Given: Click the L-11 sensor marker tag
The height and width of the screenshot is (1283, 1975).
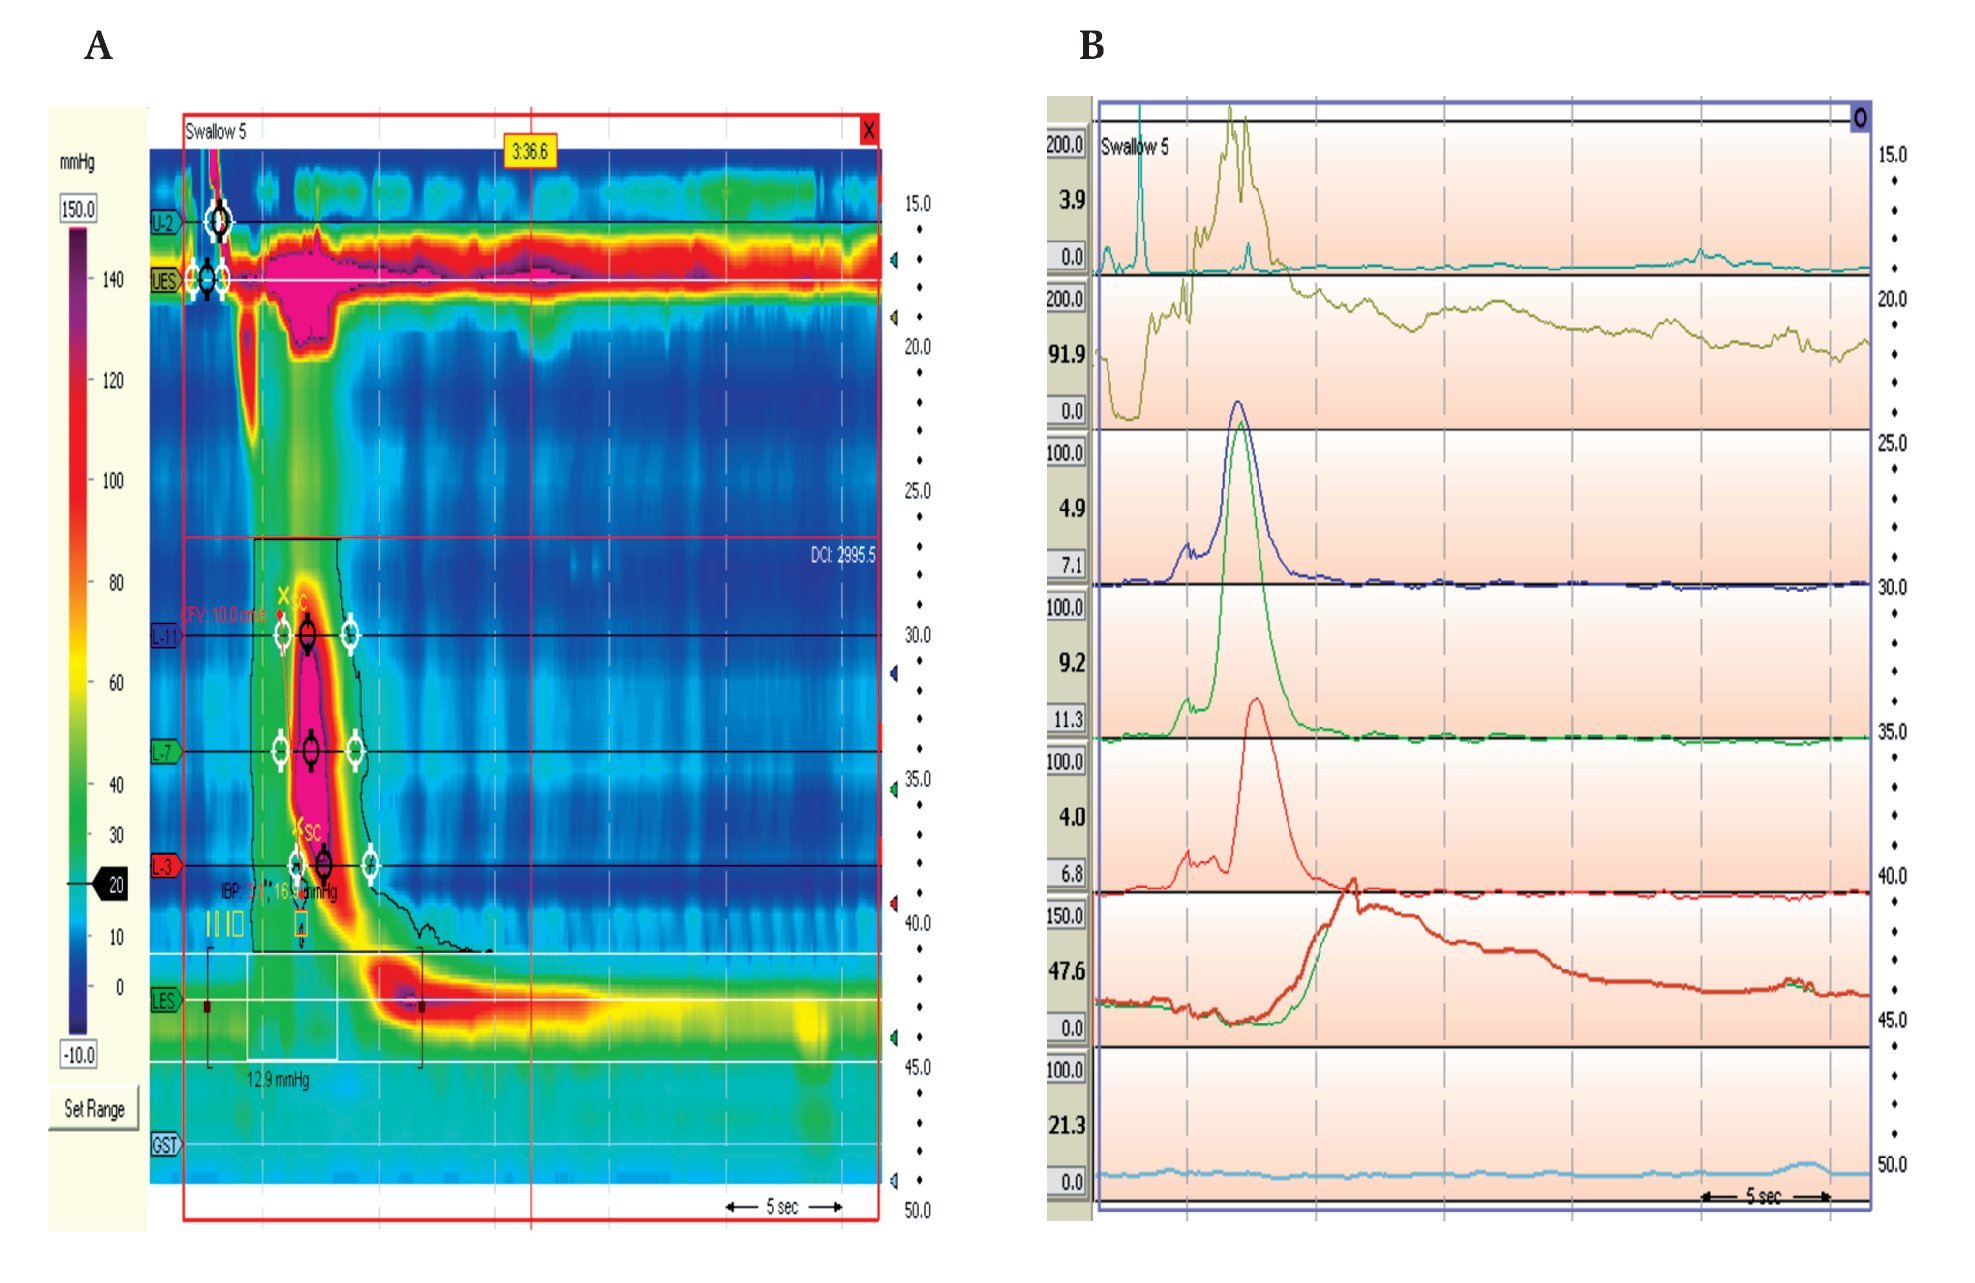Looking at the screenshot, I should 165,636.
